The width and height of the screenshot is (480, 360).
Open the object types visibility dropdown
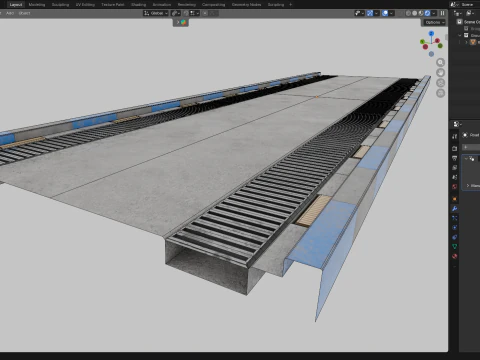[359, 13]
